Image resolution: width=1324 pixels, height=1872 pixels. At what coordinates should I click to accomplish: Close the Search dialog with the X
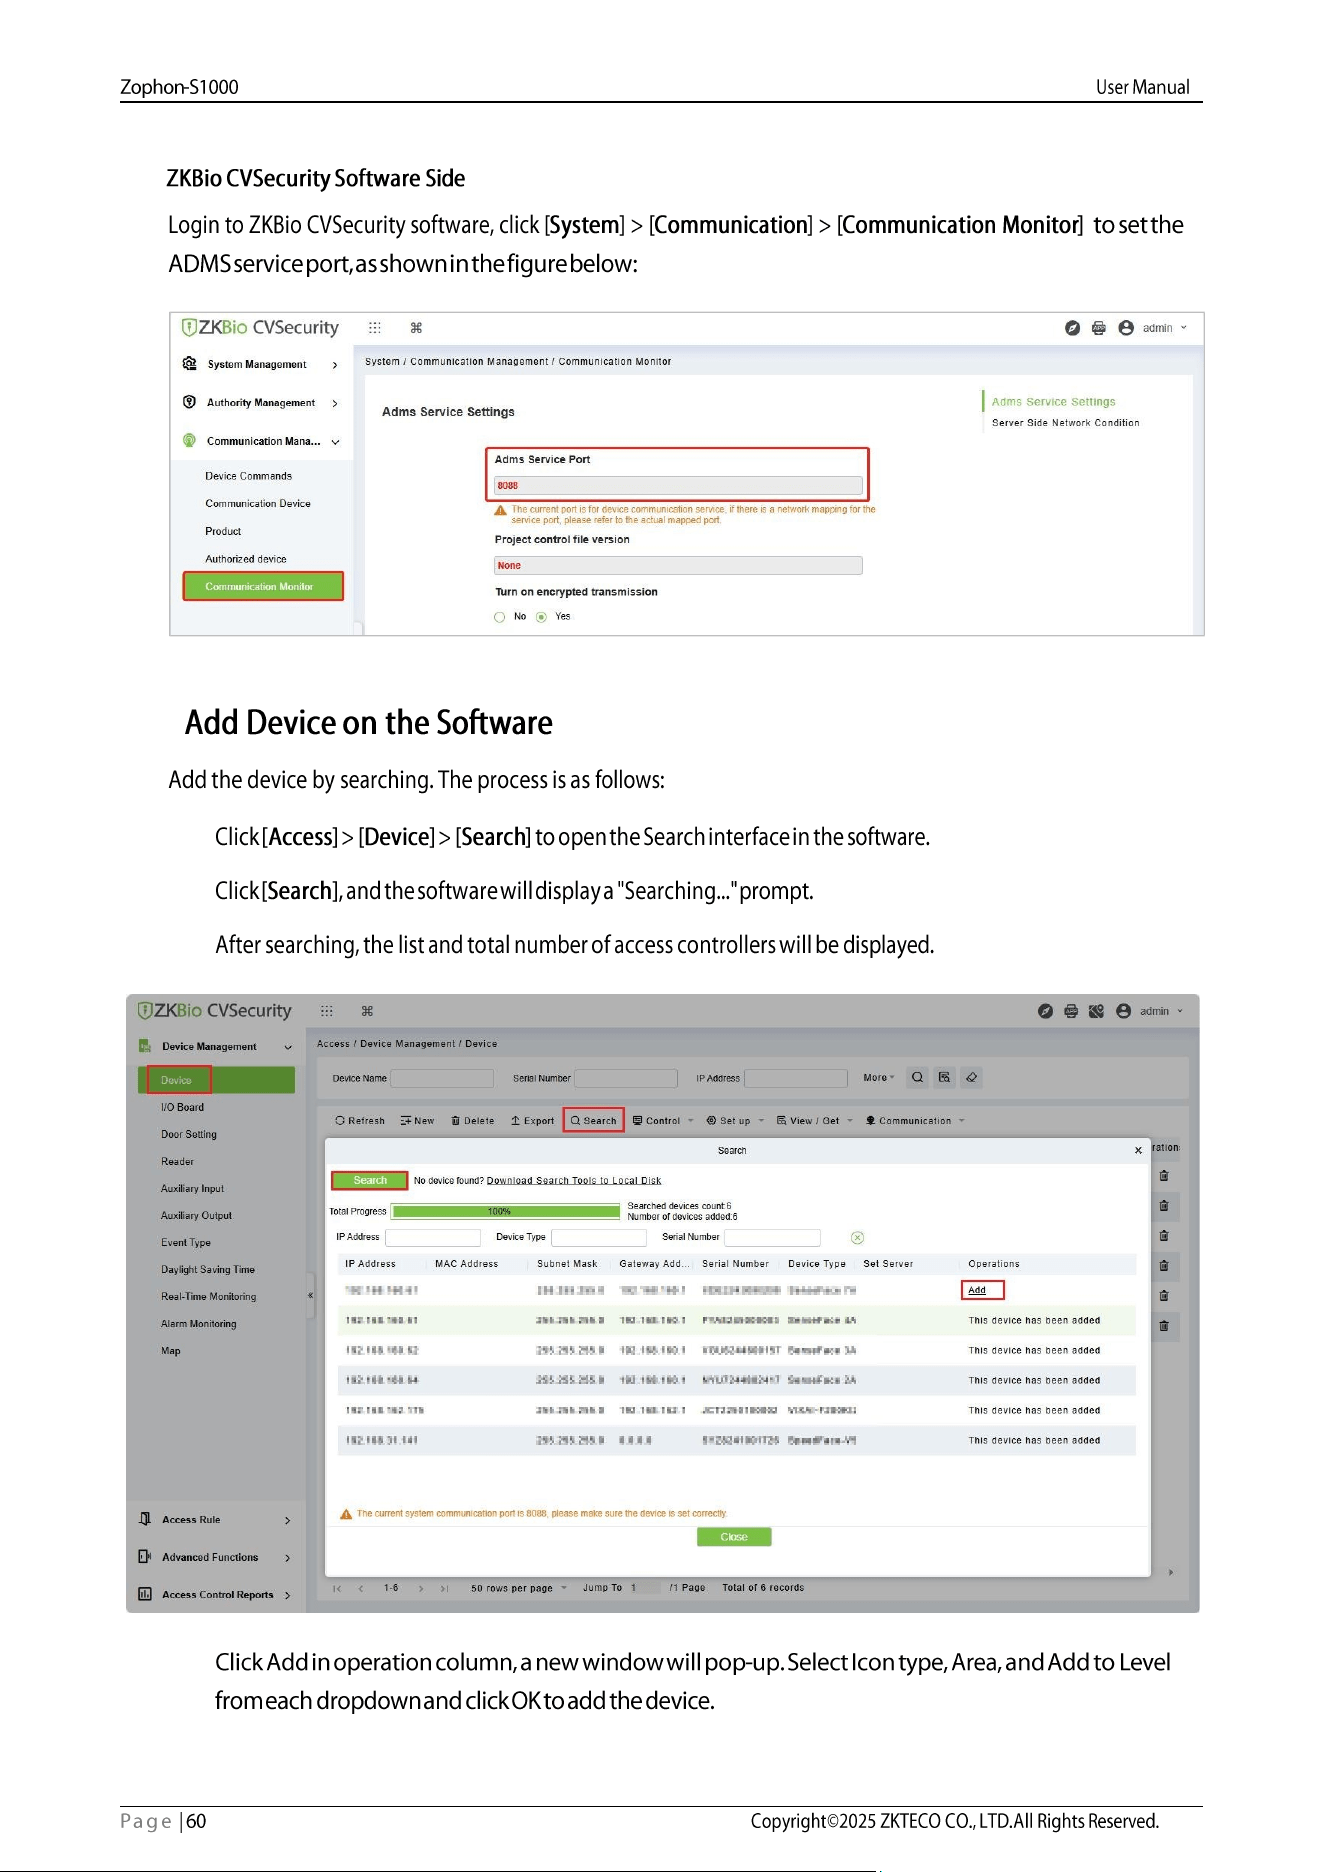(1138, 1151)
